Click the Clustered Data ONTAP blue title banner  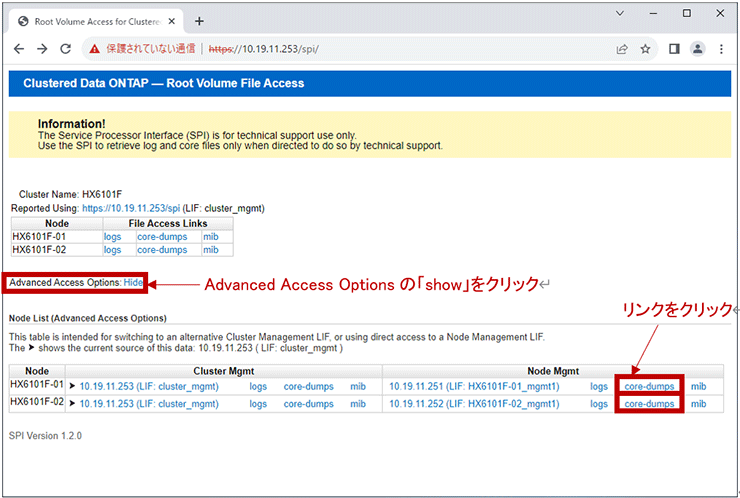coord(370,84)
